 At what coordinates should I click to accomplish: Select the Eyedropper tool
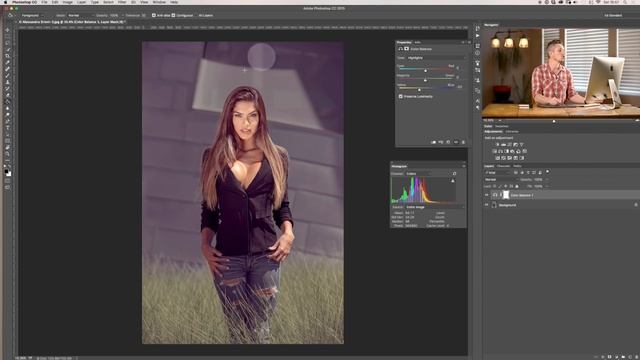pos(7,62)
